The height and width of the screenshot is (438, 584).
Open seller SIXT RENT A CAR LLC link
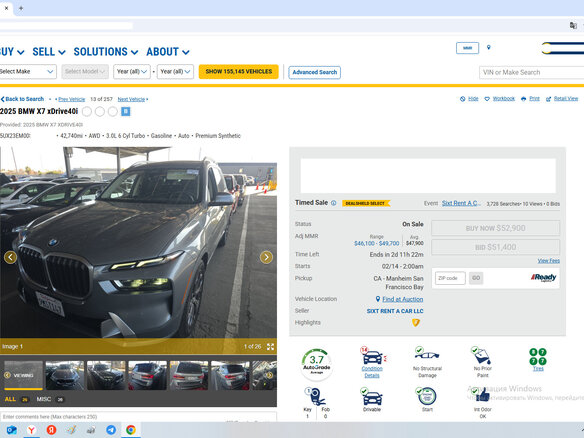pos(395,311)
